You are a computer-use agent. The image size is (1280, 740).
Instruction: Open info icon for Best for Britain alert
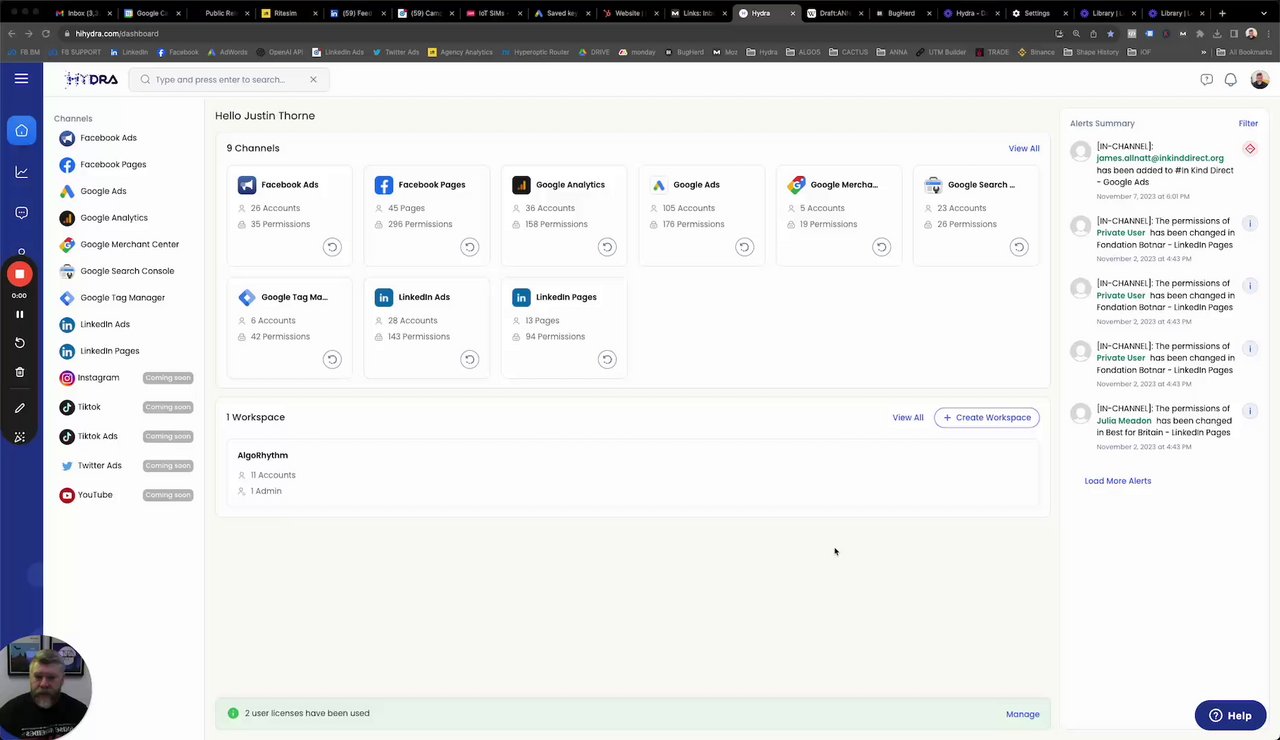tap(1250, 411)
